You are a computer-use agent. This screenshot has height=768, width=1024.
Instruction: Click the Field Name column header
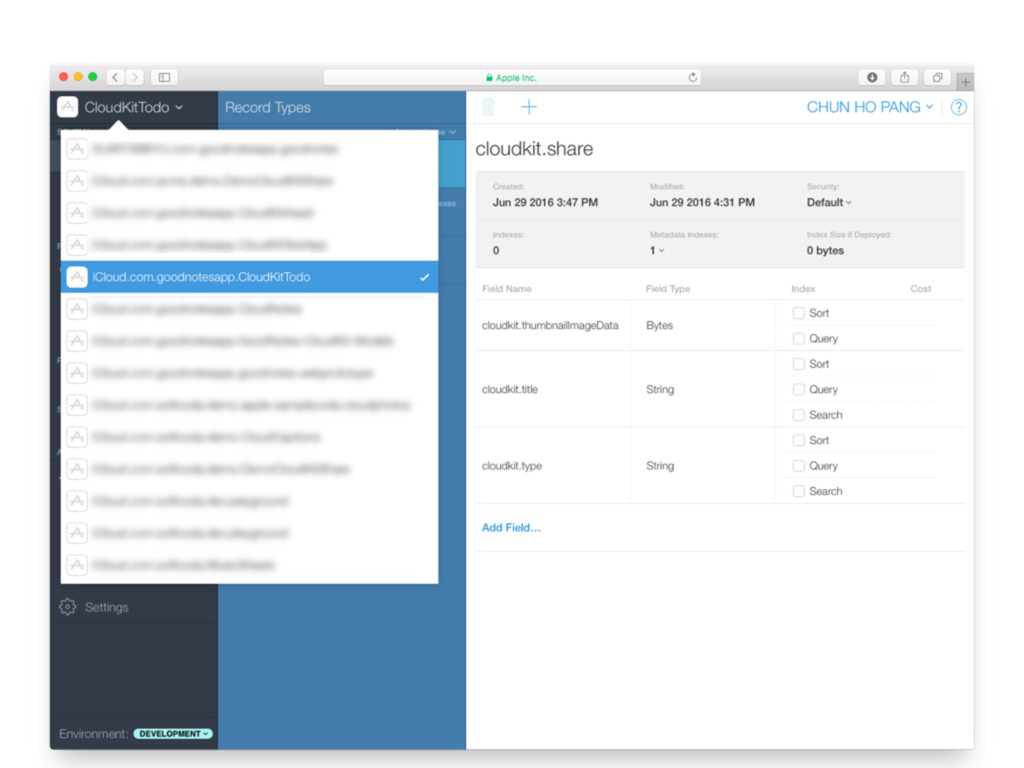[x=507, y=289]
